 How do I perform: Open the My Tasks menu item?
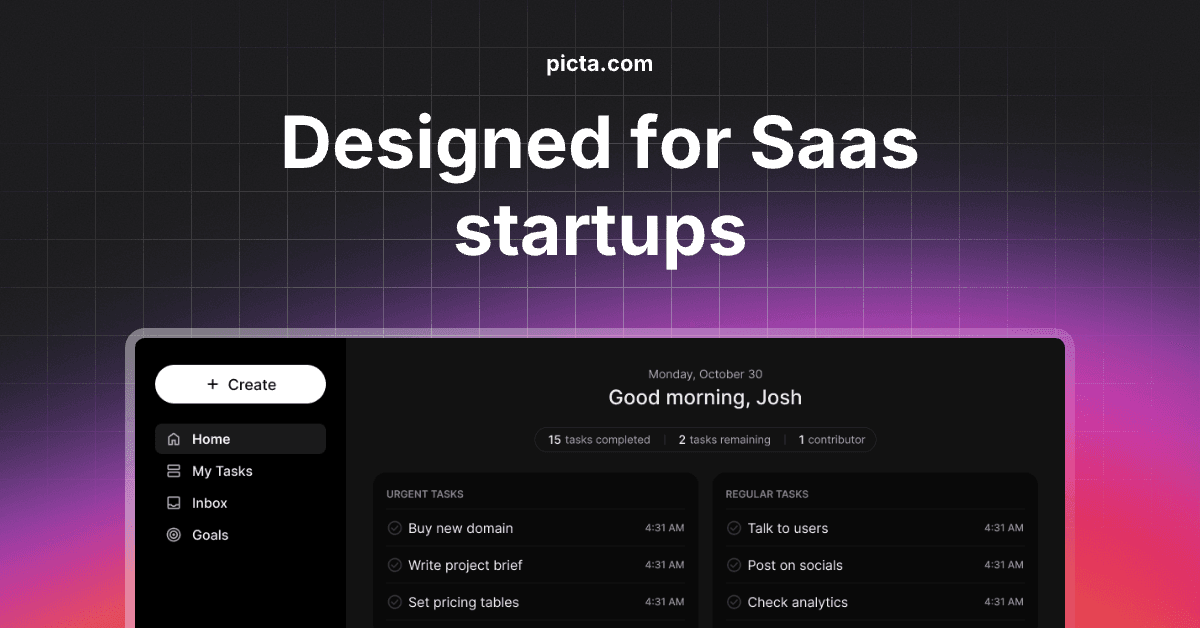click(222, 471)
